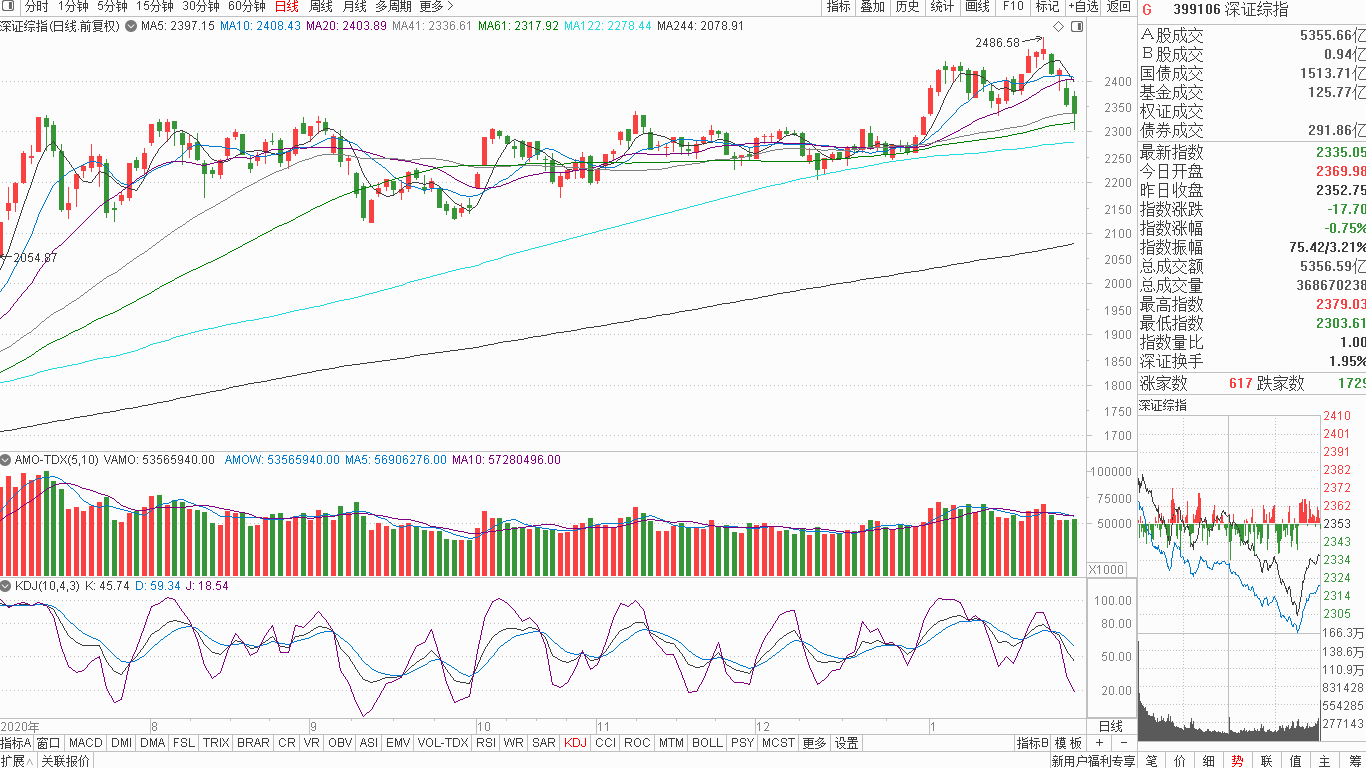
Task: Switch right panel to 值 tab
Action: 1296,761
